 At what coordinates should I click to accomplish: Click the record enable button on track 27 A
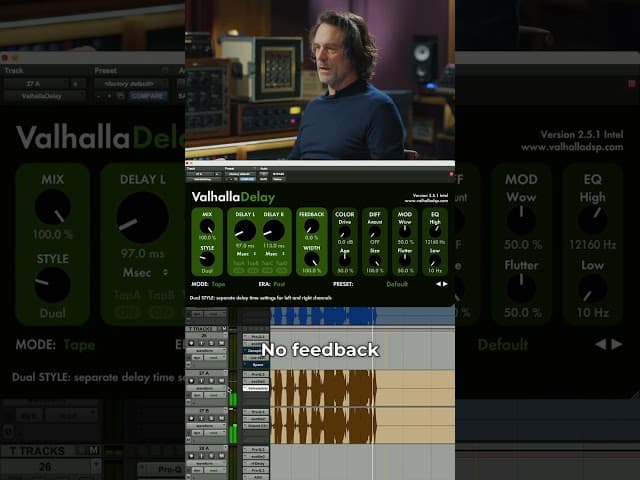tap(192, 381)
